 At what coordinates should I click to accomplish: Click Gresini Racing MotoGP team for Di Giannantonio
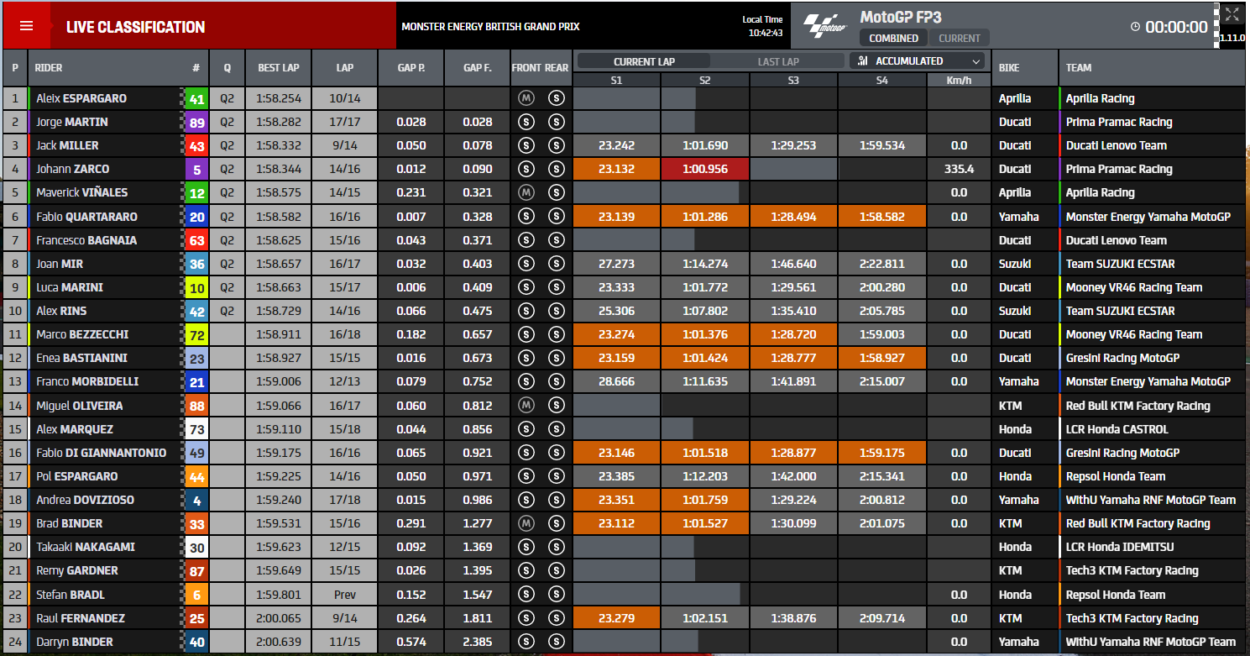tap(1123, 452)
